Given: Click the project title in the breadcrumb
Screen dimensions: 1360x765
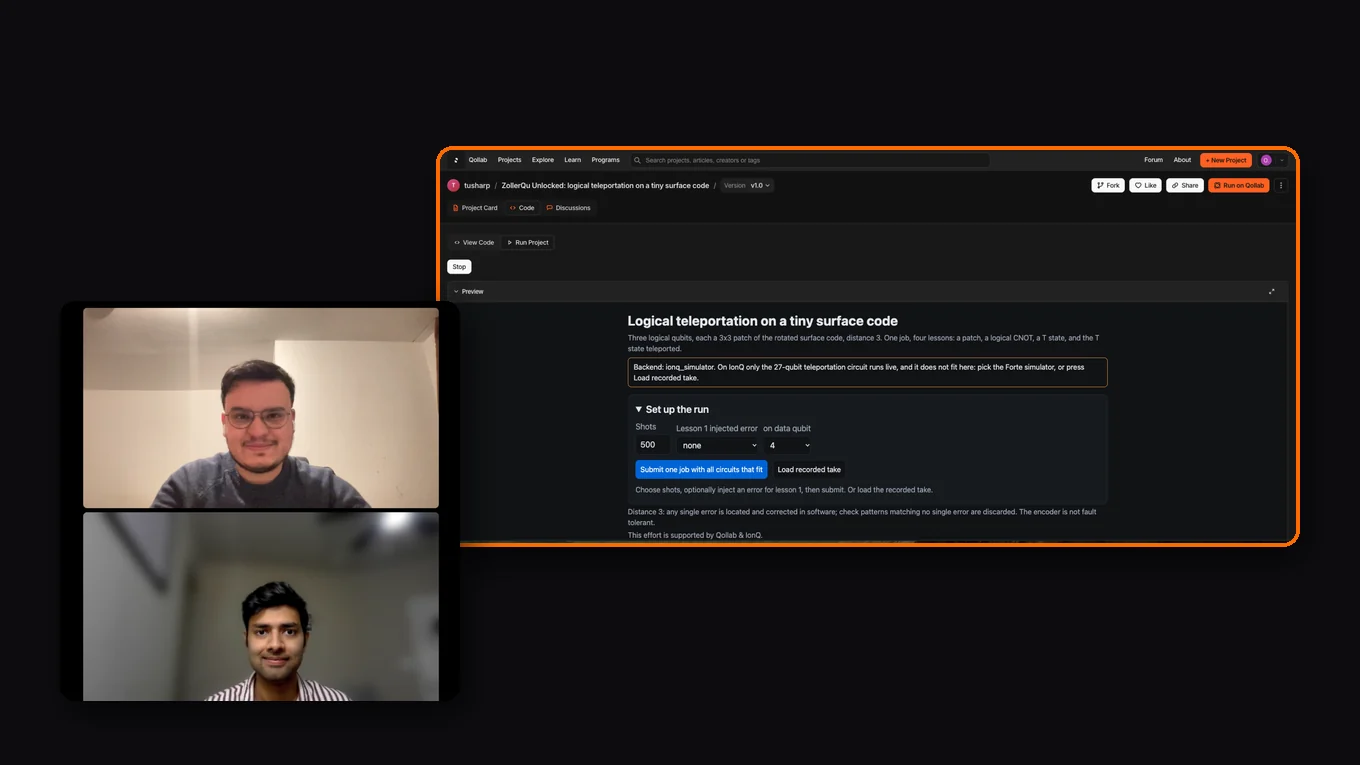Looking at the screenshot, I should (605, 185).
